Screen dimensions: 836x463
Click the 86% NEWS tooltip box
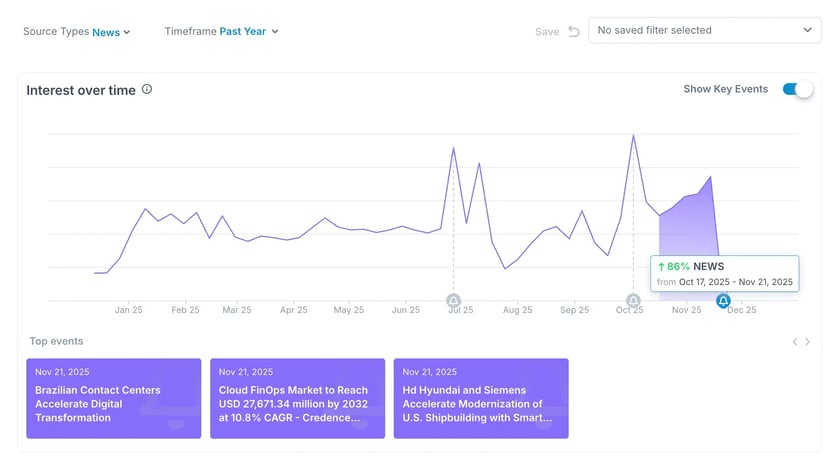tap(725, 274)
